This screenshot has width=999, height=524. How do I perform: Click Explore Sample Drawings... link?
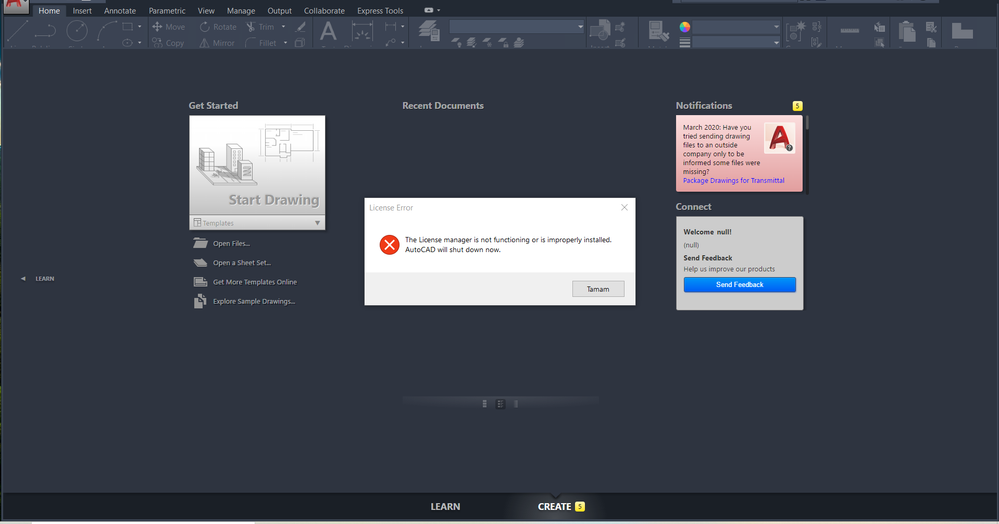(254, 302)
